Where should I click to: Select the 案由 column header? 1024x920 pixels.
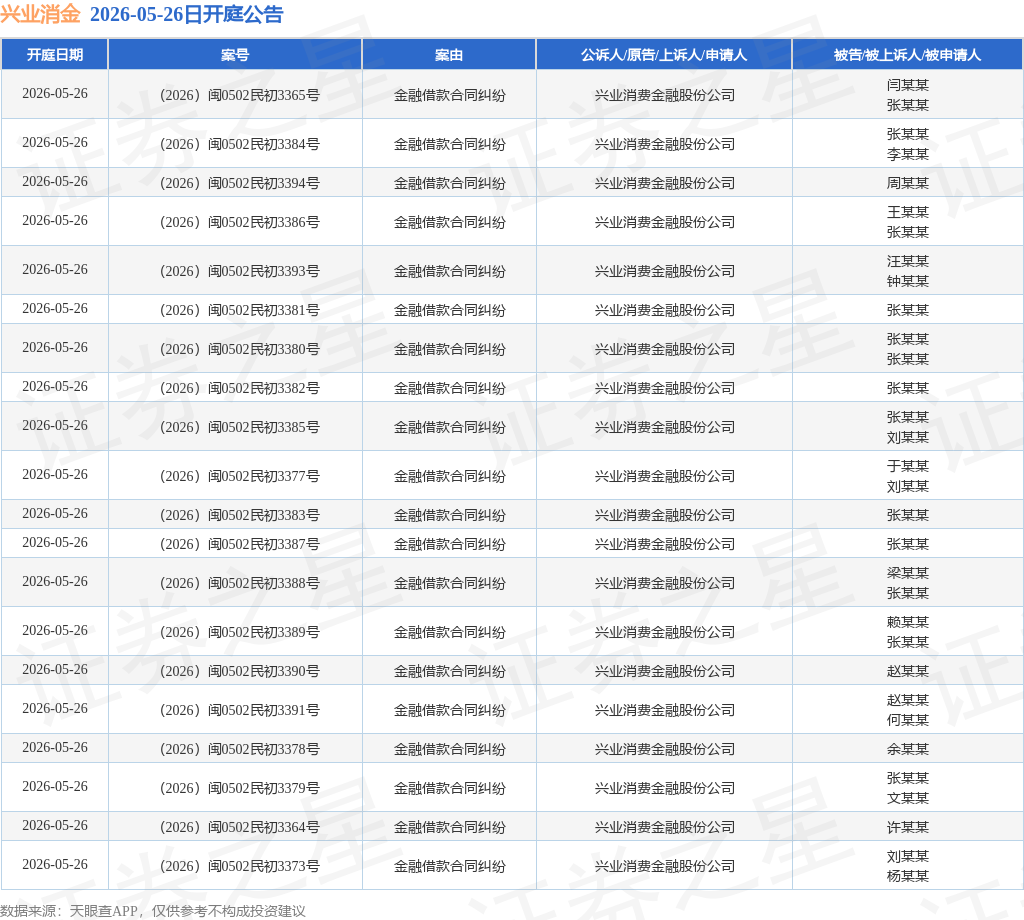[449, 55]
